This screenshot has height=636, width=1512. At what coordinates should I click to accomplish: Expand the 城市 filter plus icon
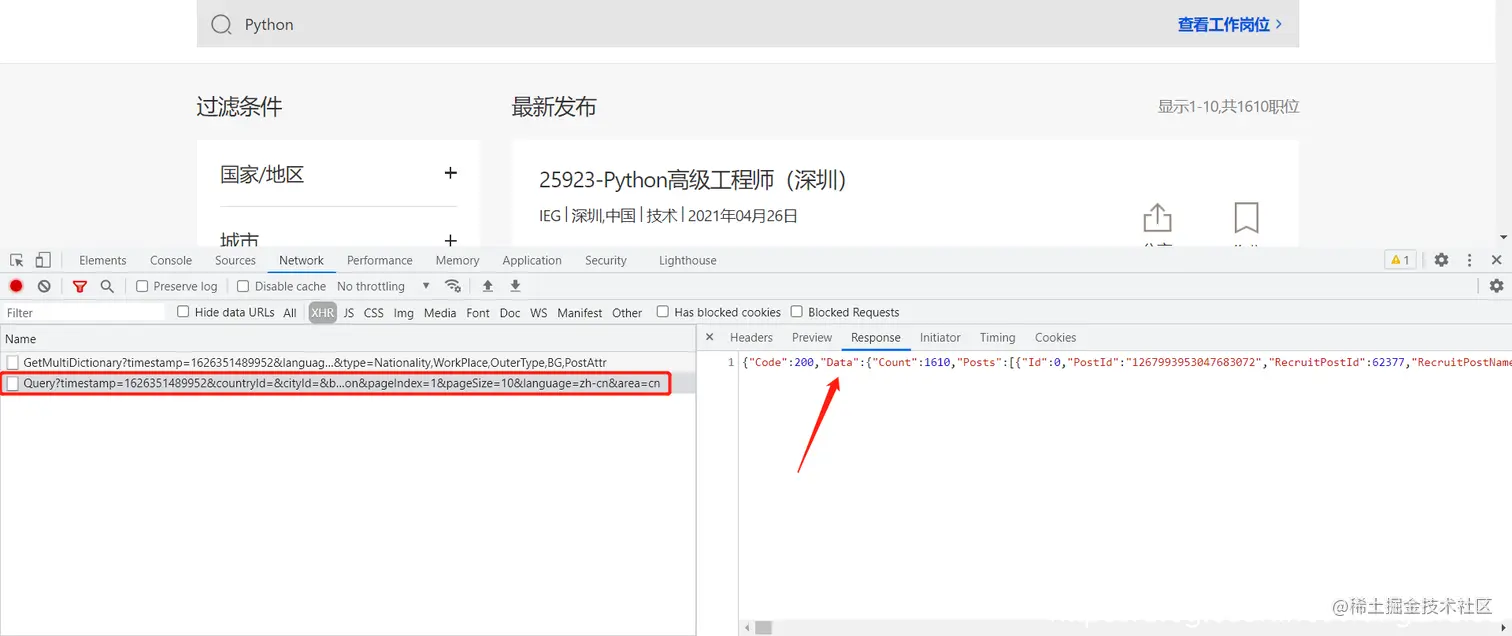[450, 240]
